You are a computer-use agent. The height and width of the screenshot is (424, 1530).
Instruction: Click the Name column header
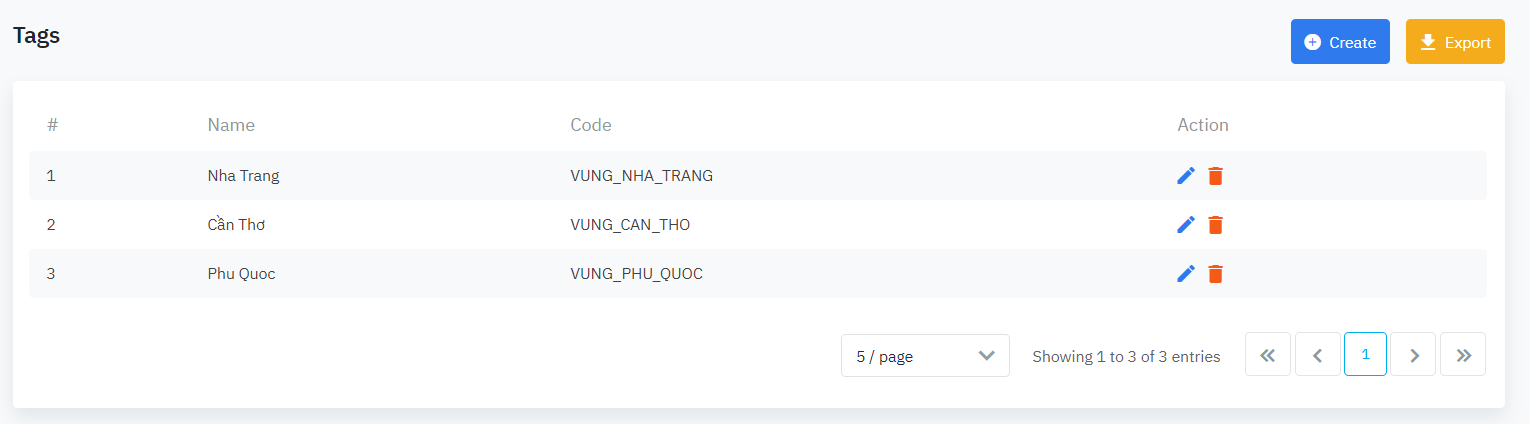point(231,125)
